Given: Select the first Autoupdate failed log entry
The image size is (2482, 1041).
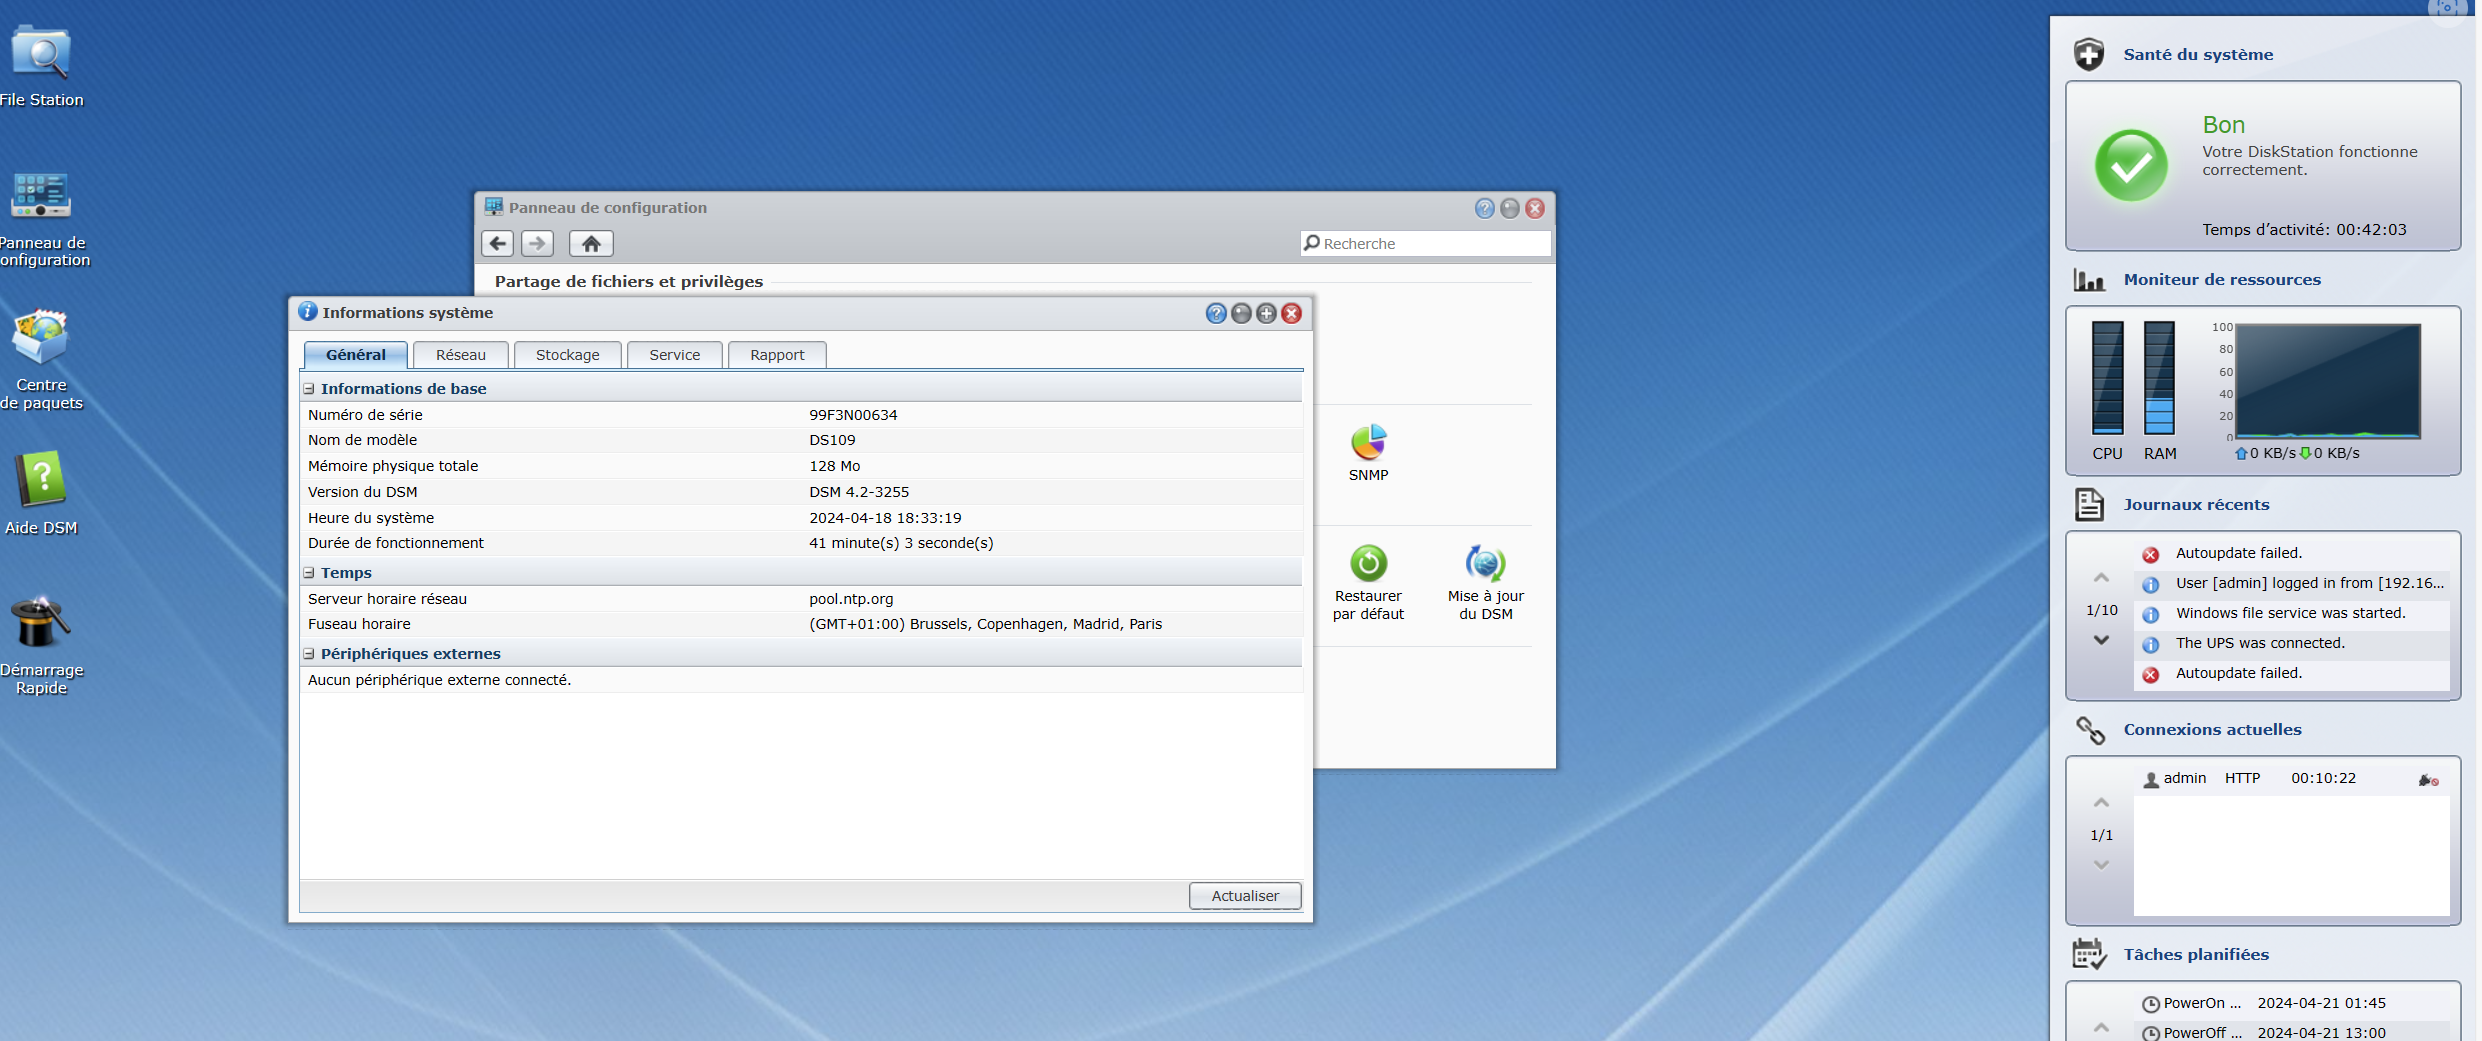Looking at the screenshot, I should (x=2291, y=554).
